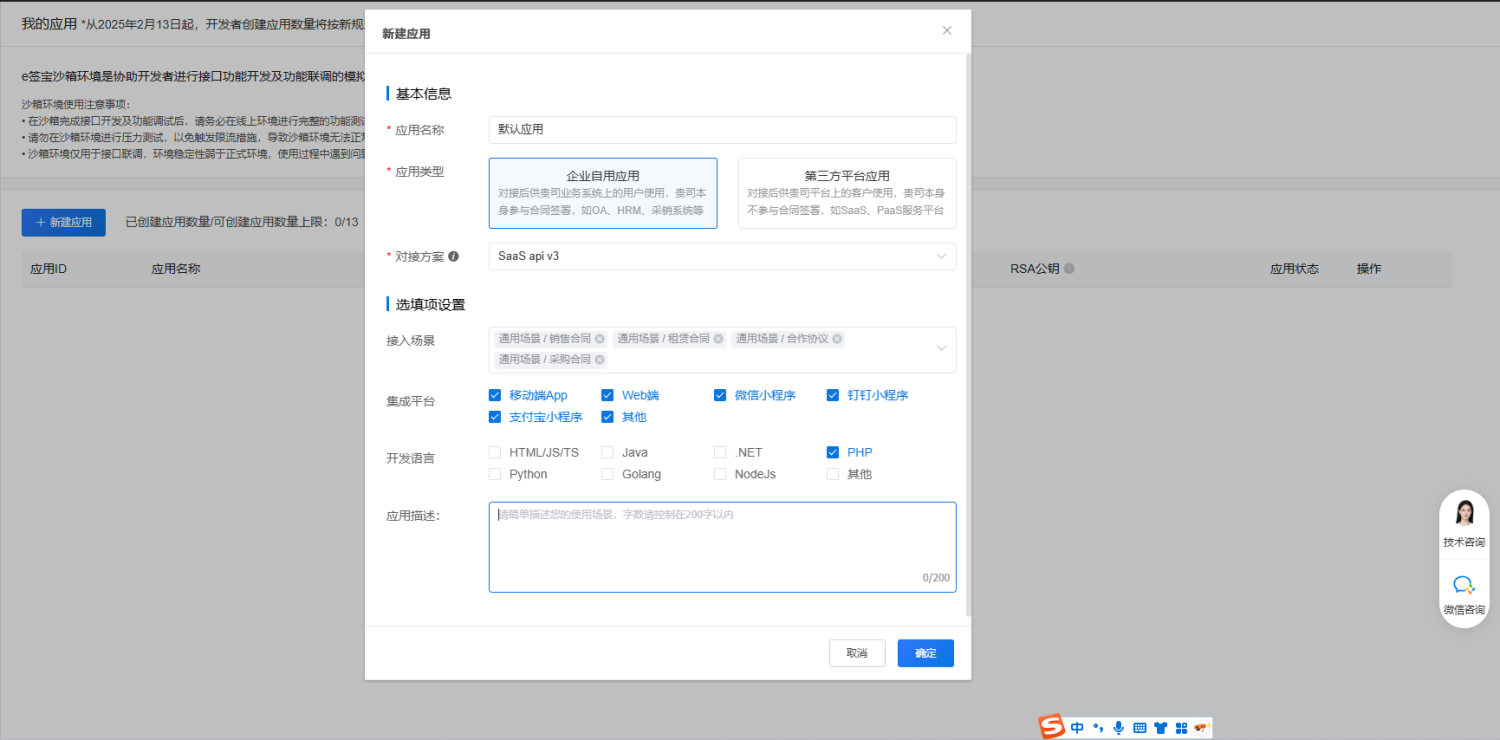Expand the 对接方案 SaaS api v3 dropdown
This screenshot has height=740, width=1500.
pyautogui.click(x=940, y=257)
